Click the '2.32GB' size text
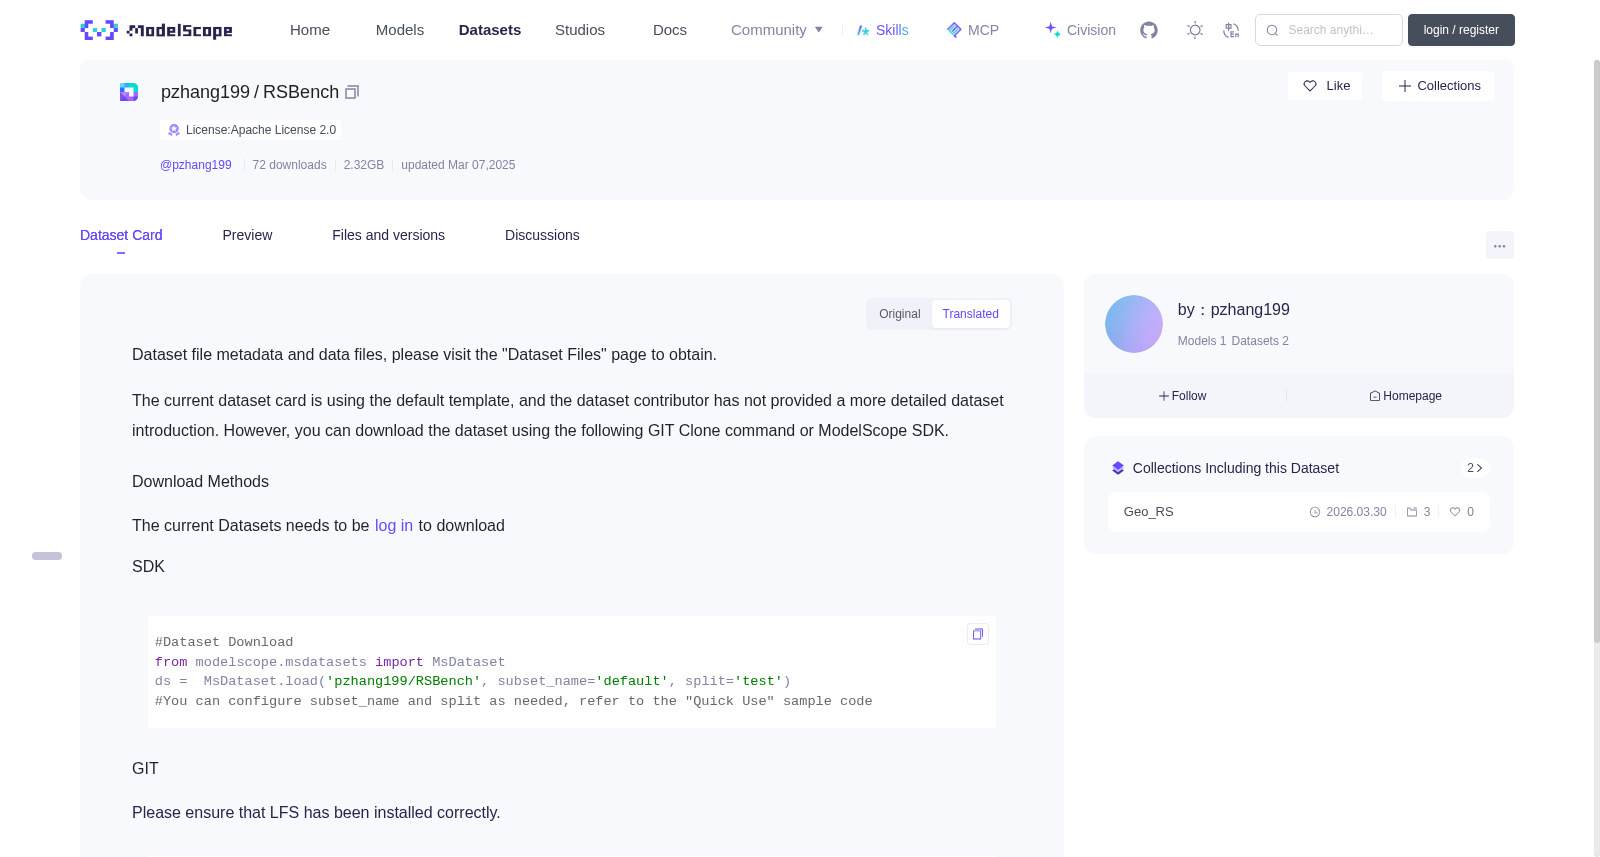This screenshot has width=1600, height=857. [364, 165]
